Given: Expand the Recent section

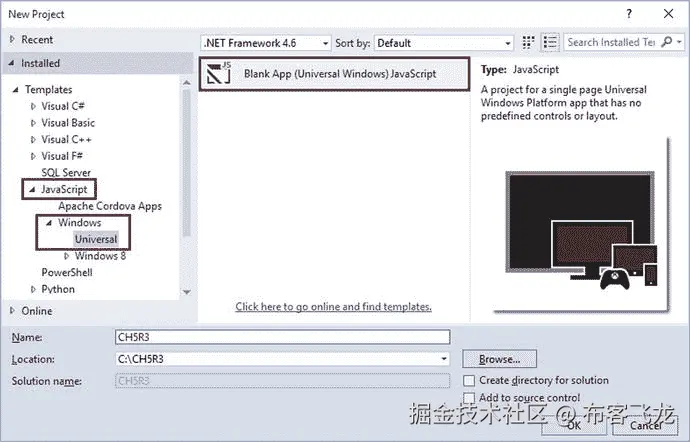Looking at the screenshot, I should 12,39.
